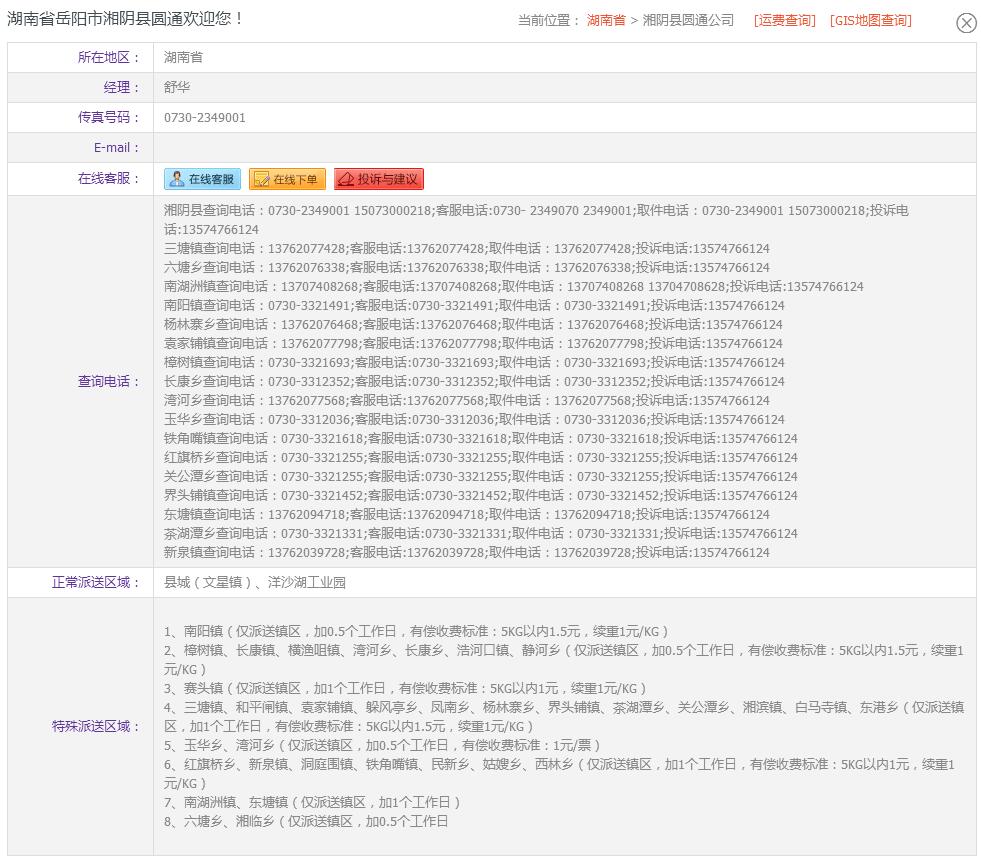
Task: Close the page with the X icon
Action: [x=965, y=23]
